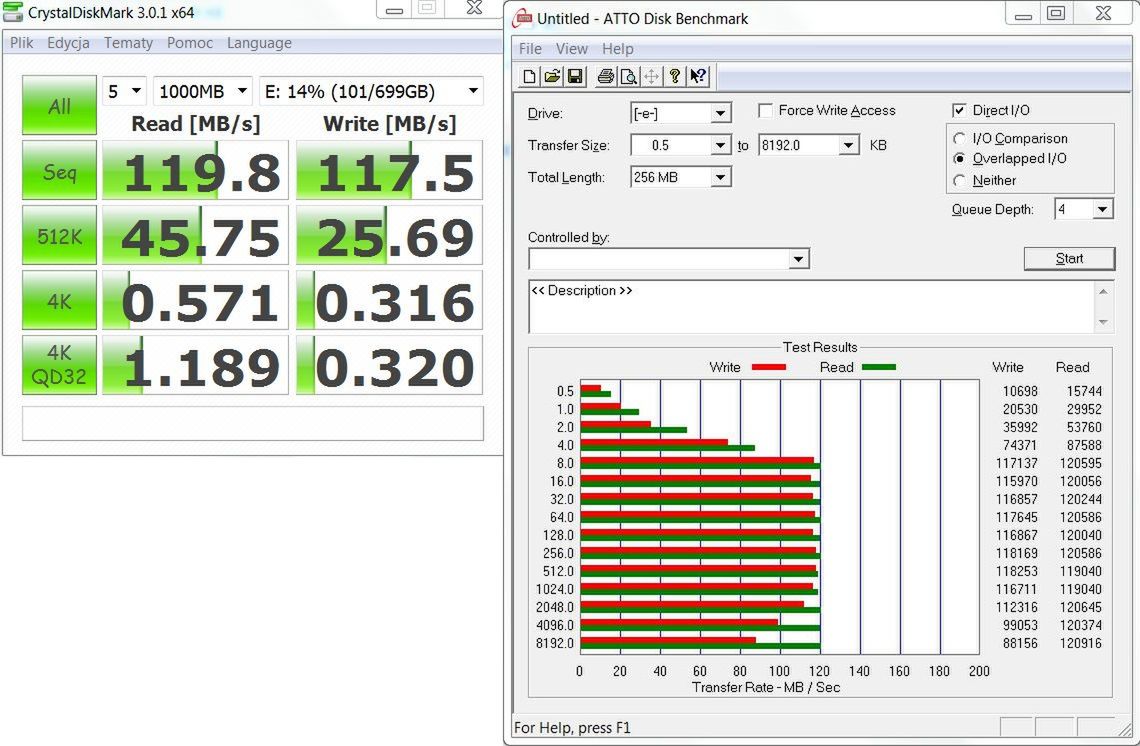1140x746 pixels.
Task: Click the CrystalDiskMark title bar app icon
Action: (x=13, y=12)
